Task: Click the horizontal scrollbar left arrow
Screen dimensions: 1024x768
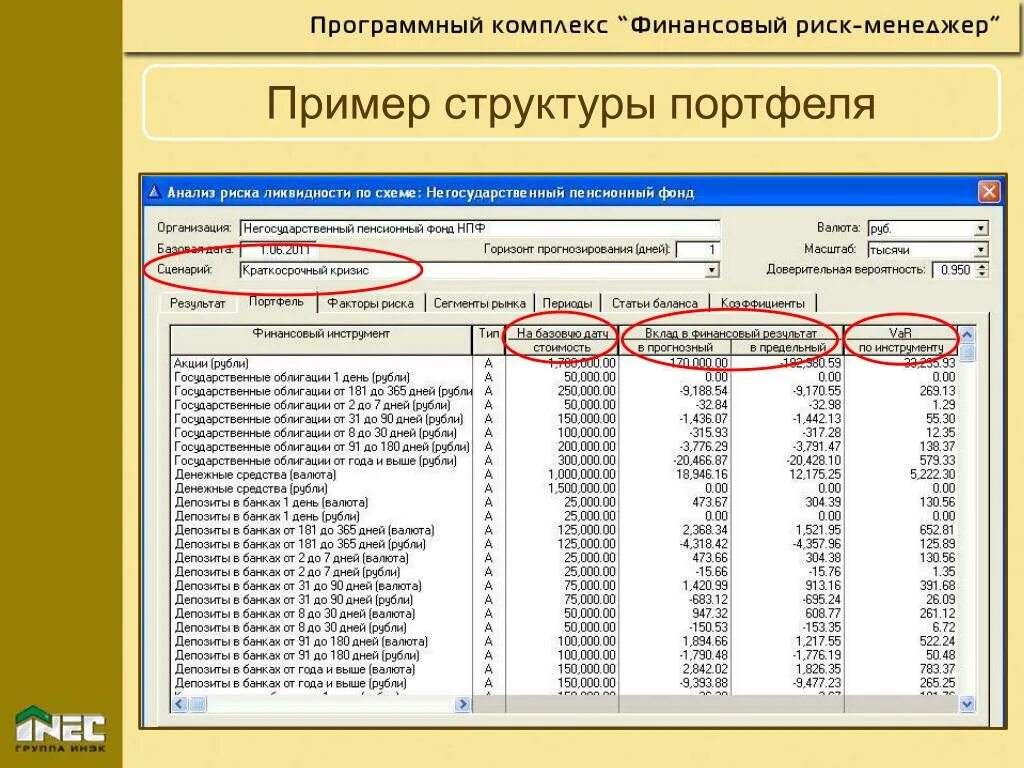Action: 180,704
